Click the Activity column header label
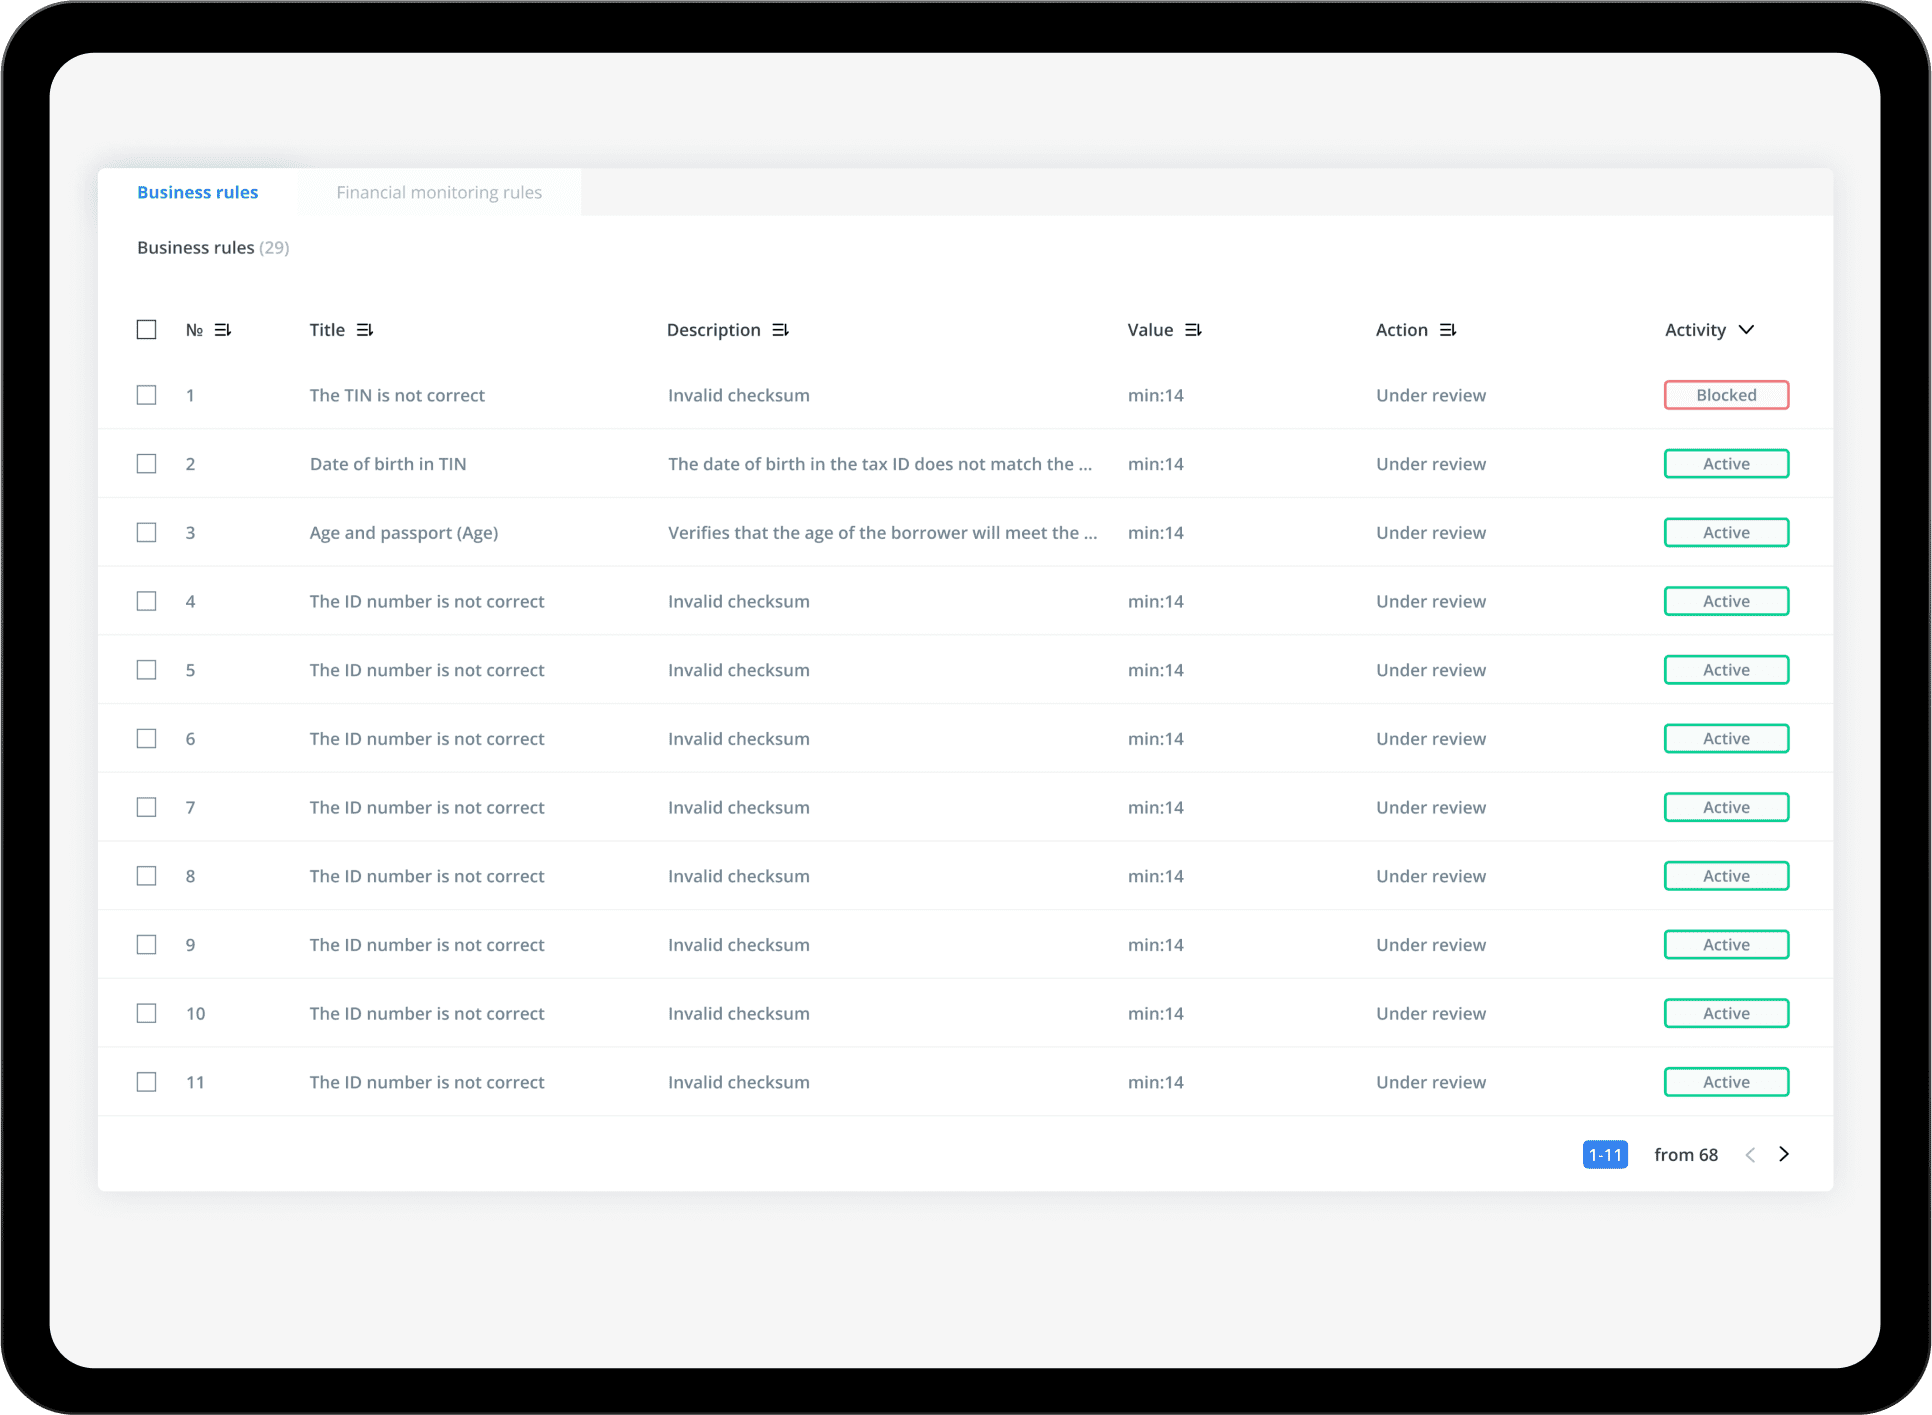This screenshot has width=1932, height=1415. 1695,330
